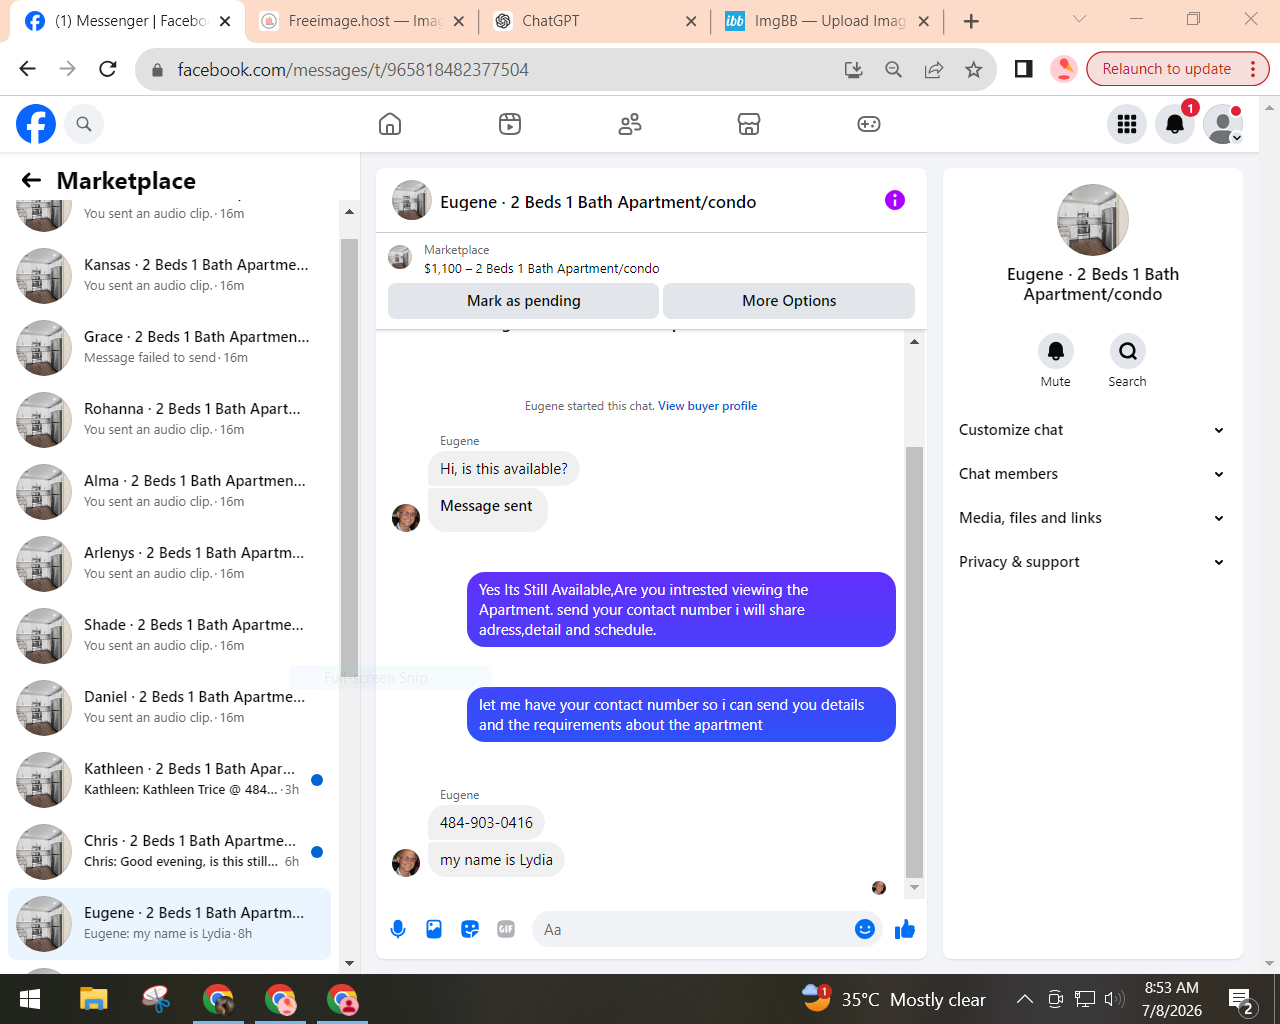Click the chat list scrollbar
Screen dimensions: 1280x1024
tap(349, 458)
